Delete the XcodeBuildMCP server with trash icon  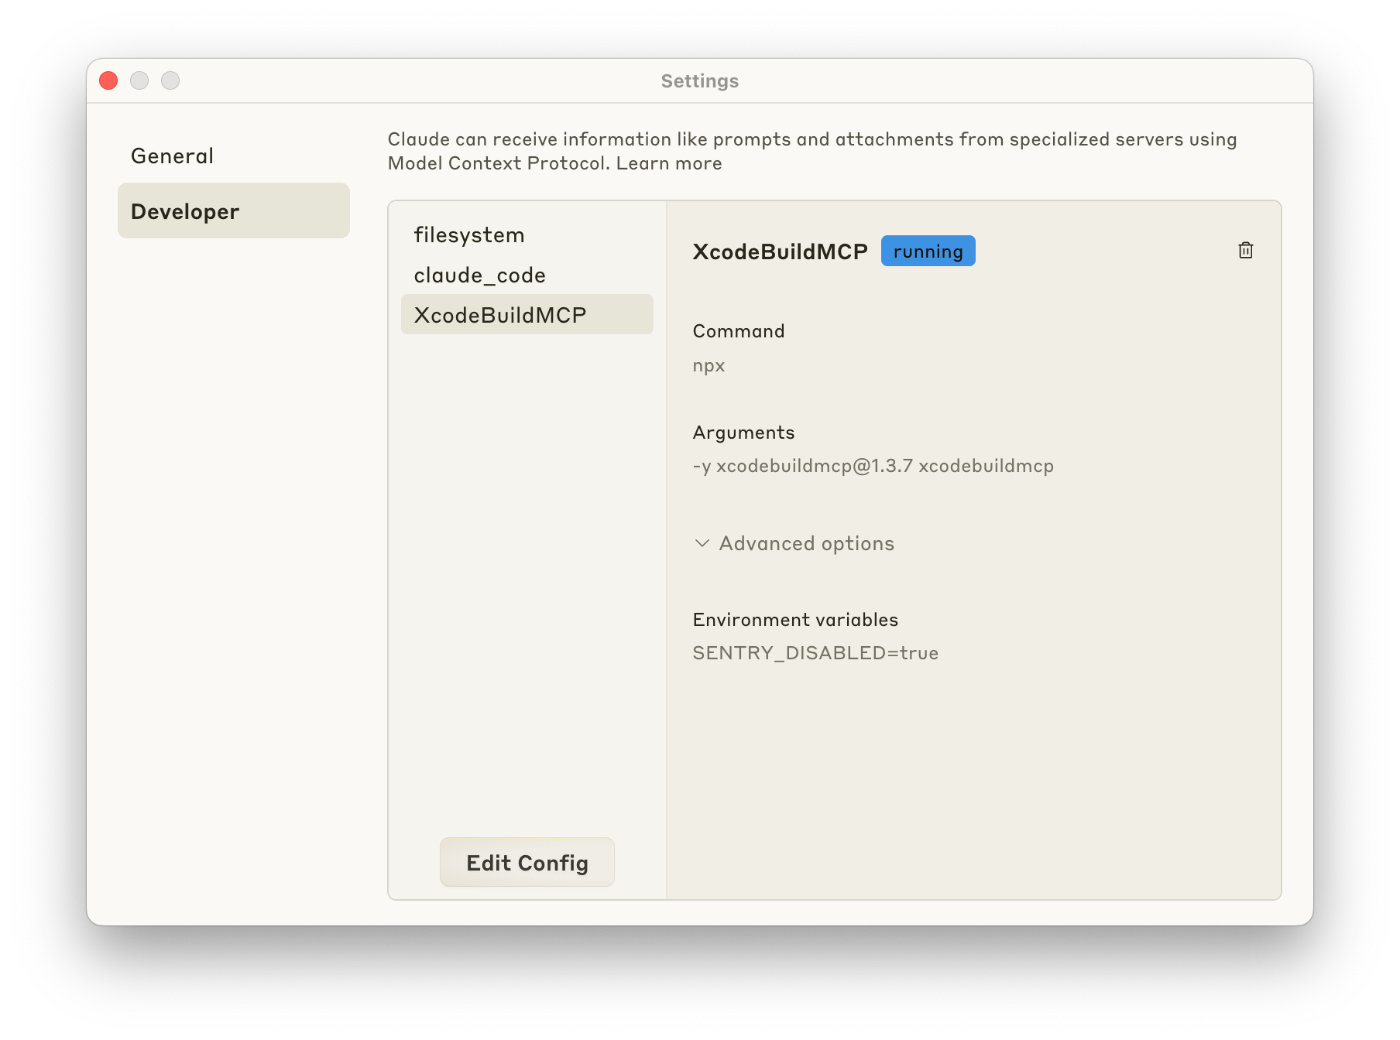[1245, 250]
